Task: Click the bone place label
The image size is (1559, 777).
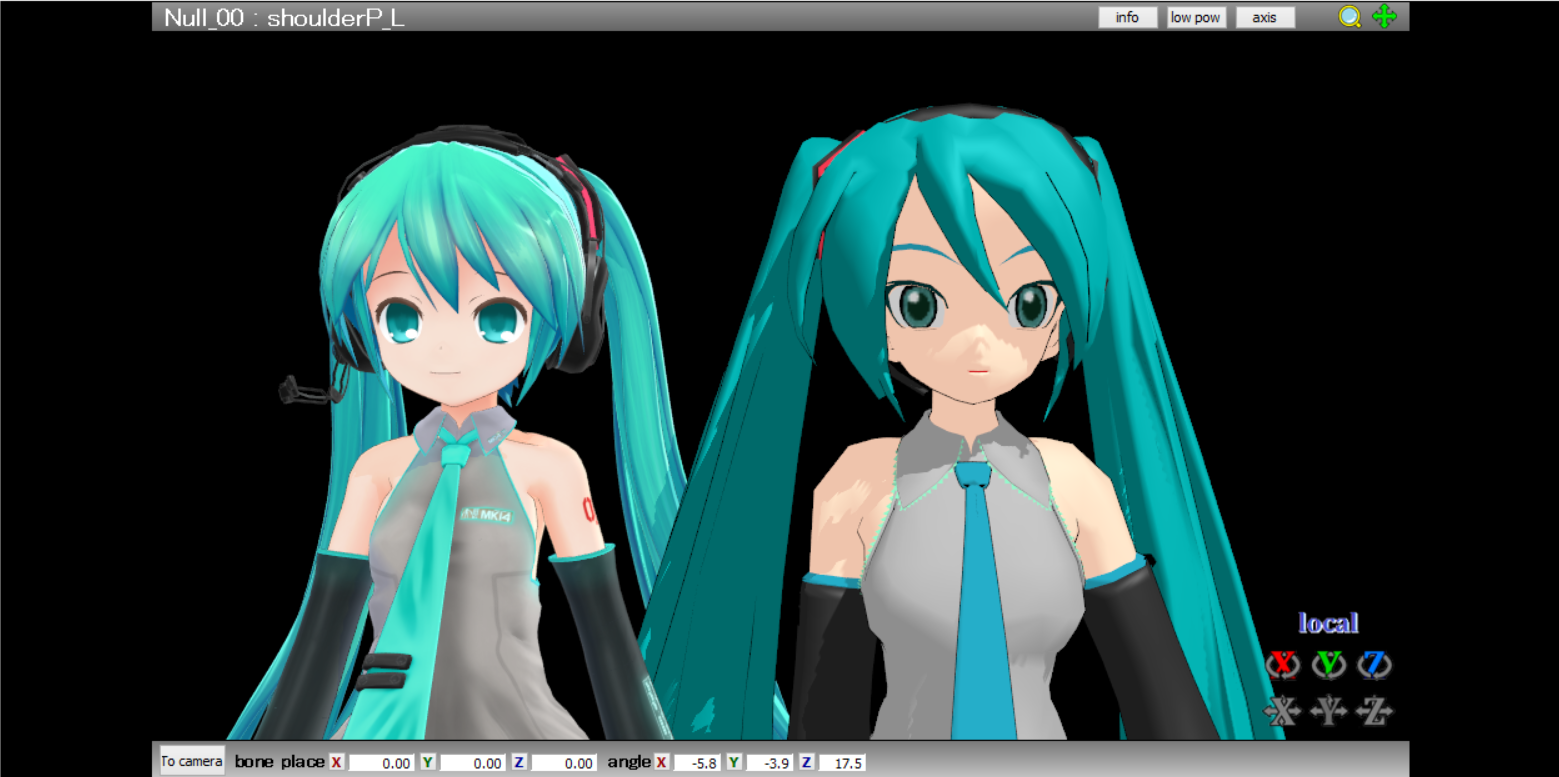Action: click(x=280, y=763)
